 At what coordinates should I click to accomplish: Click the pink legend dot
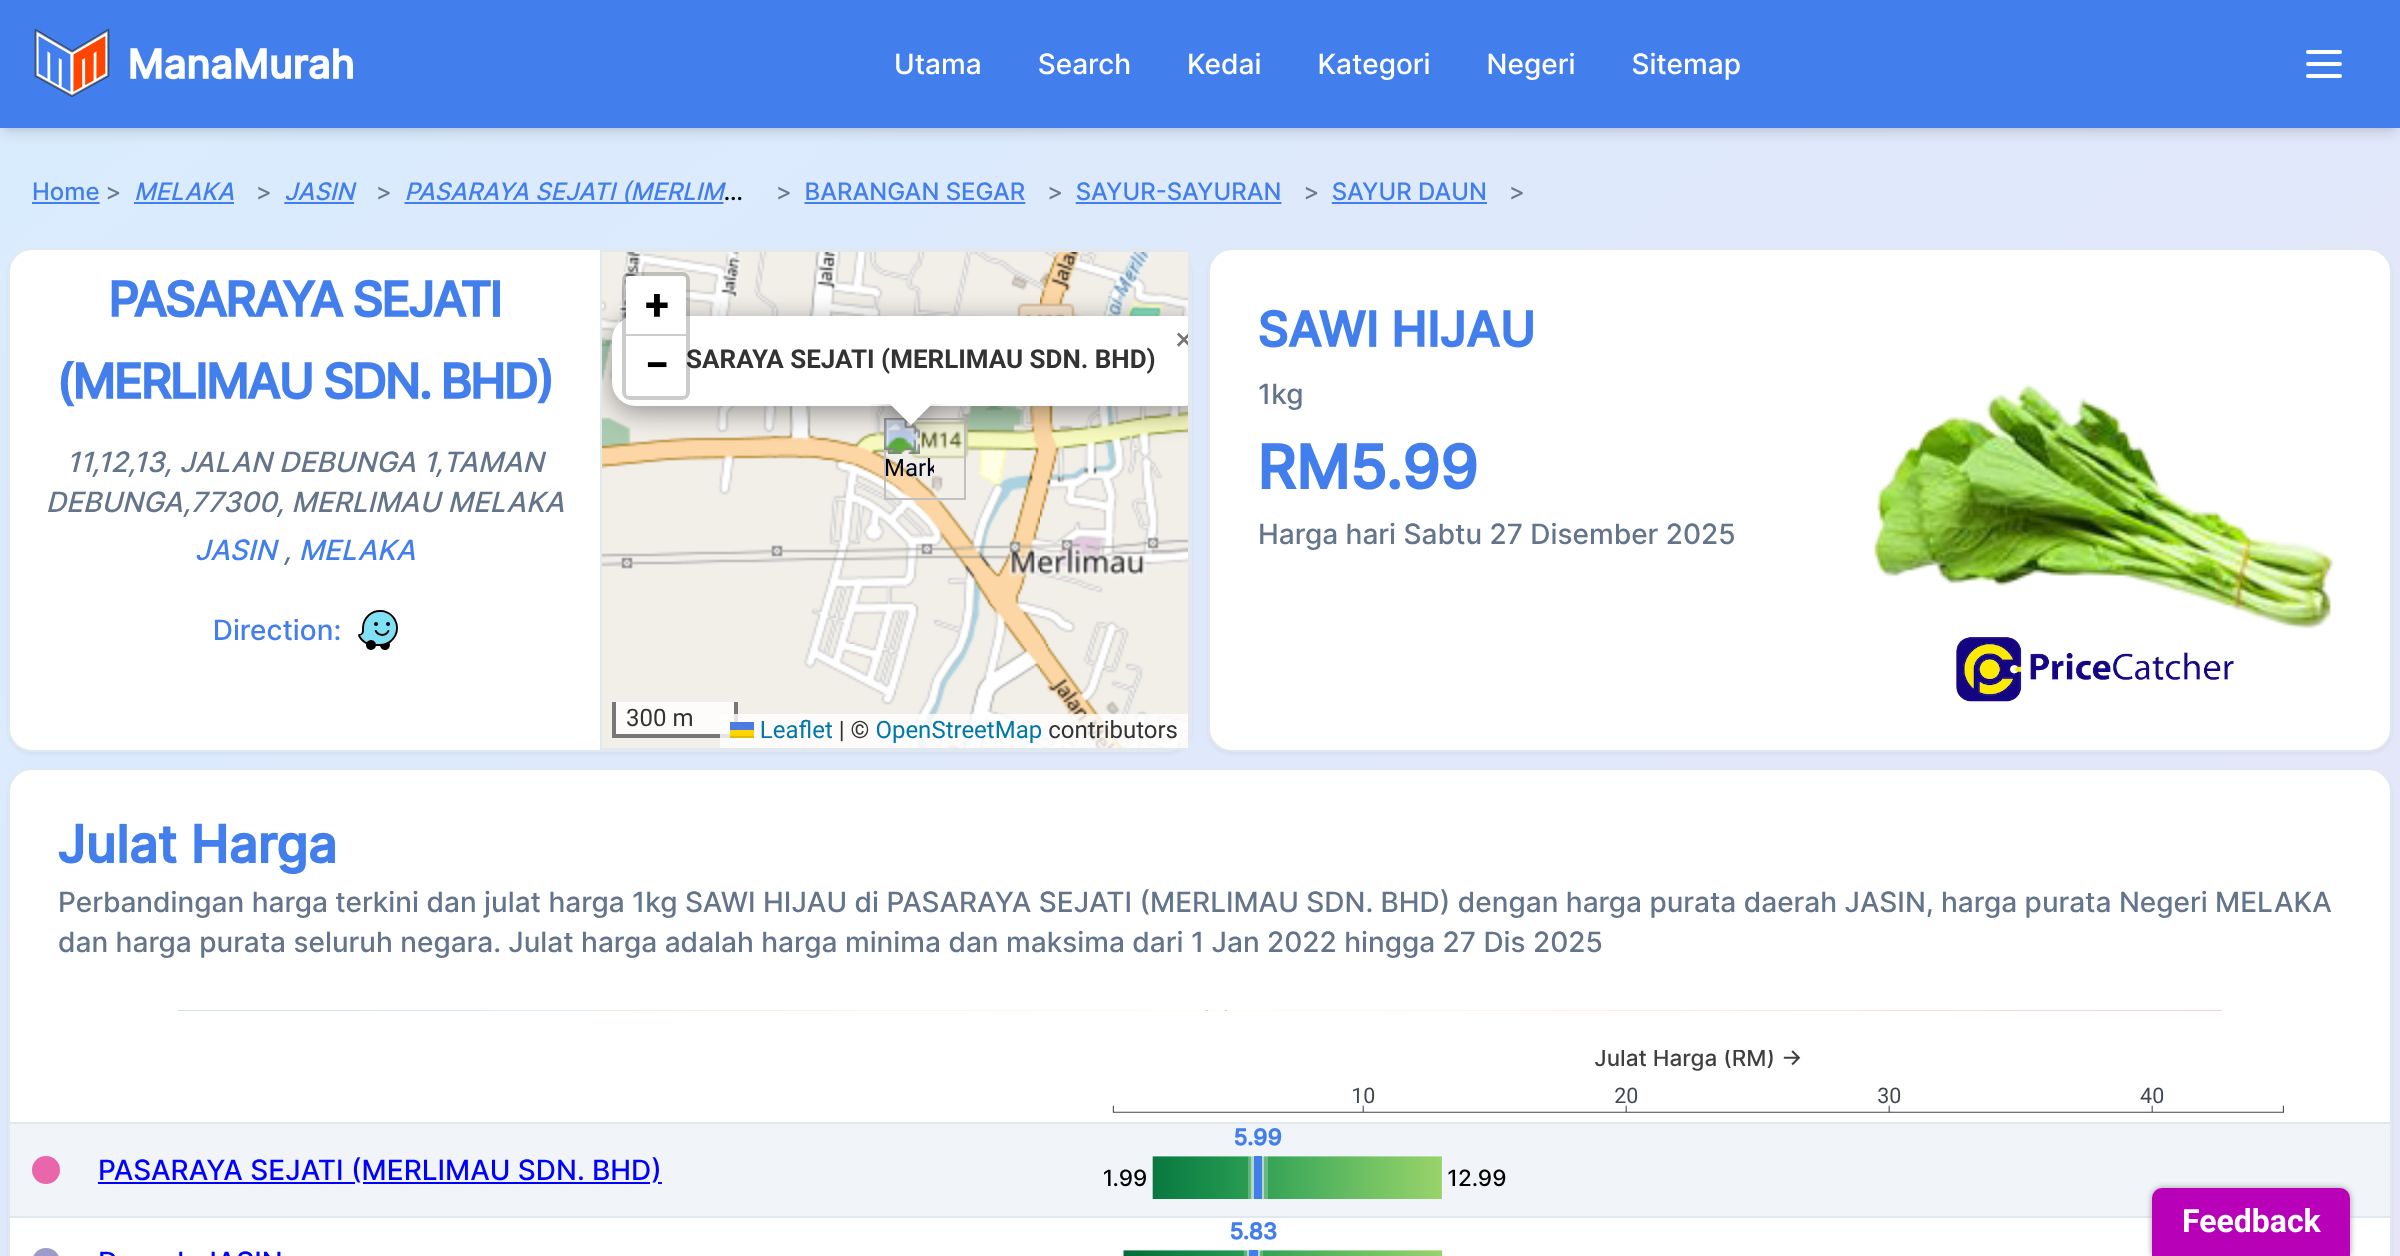point(46,1169)
